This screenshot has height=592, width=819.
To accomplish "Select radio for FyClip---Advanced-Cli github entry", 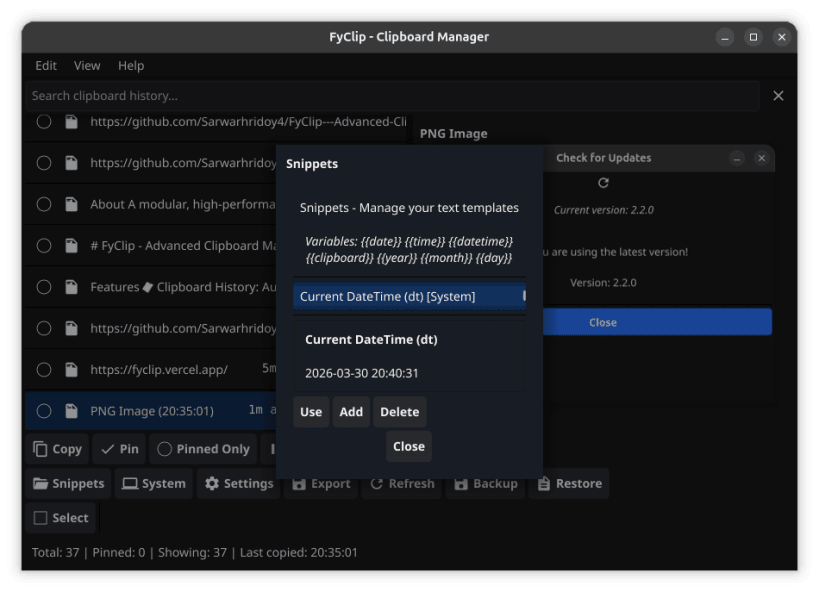I will click(44, 122).
